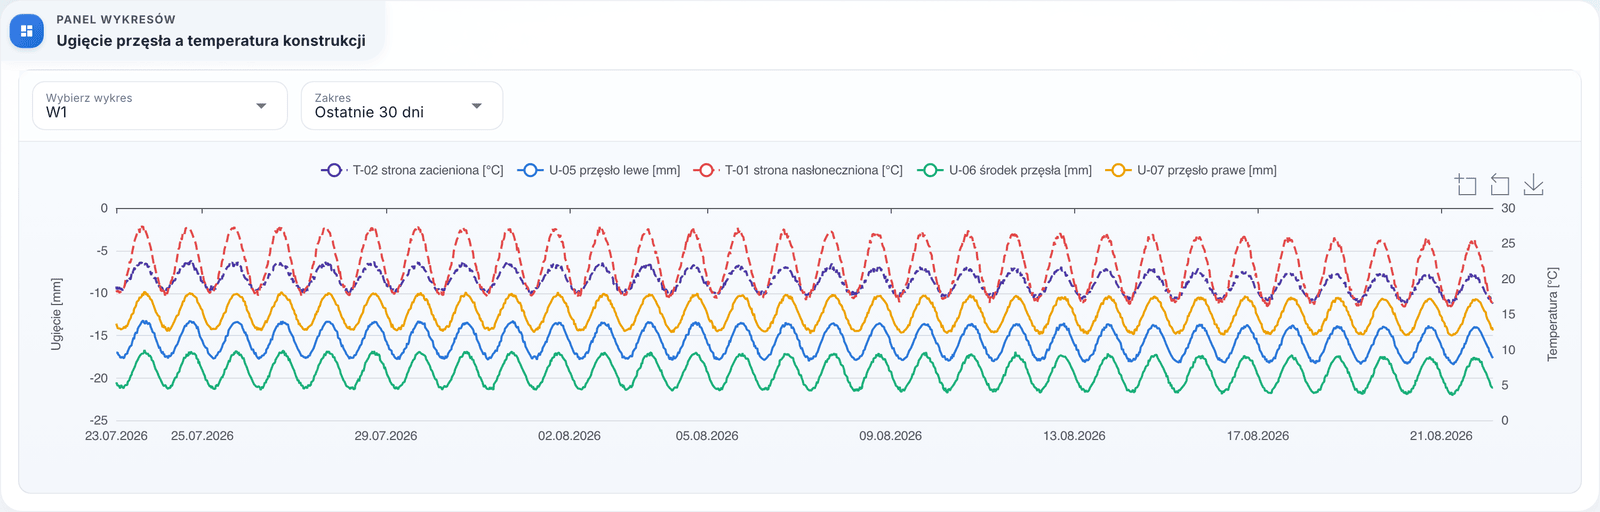This screenshot has height=512, width=1600.
Task: Click the date label 02.08.2026
Action: coord(570,436)
